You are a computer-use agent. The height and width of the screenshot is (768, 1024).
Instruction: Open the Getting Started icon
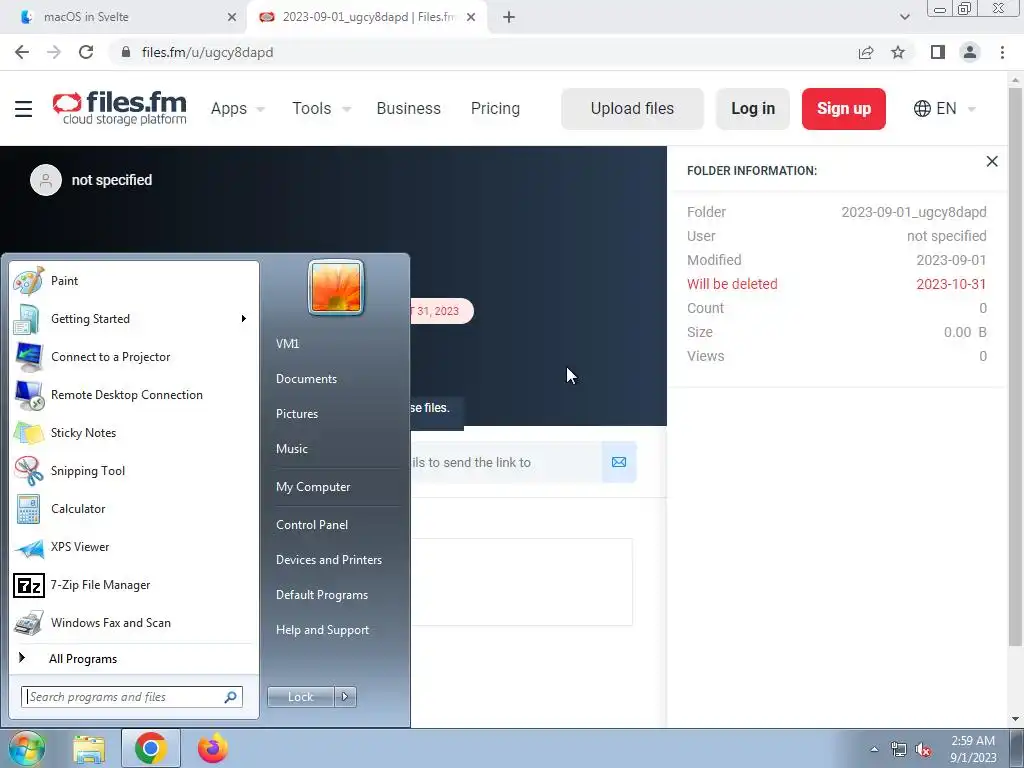[x=28, y=319]
